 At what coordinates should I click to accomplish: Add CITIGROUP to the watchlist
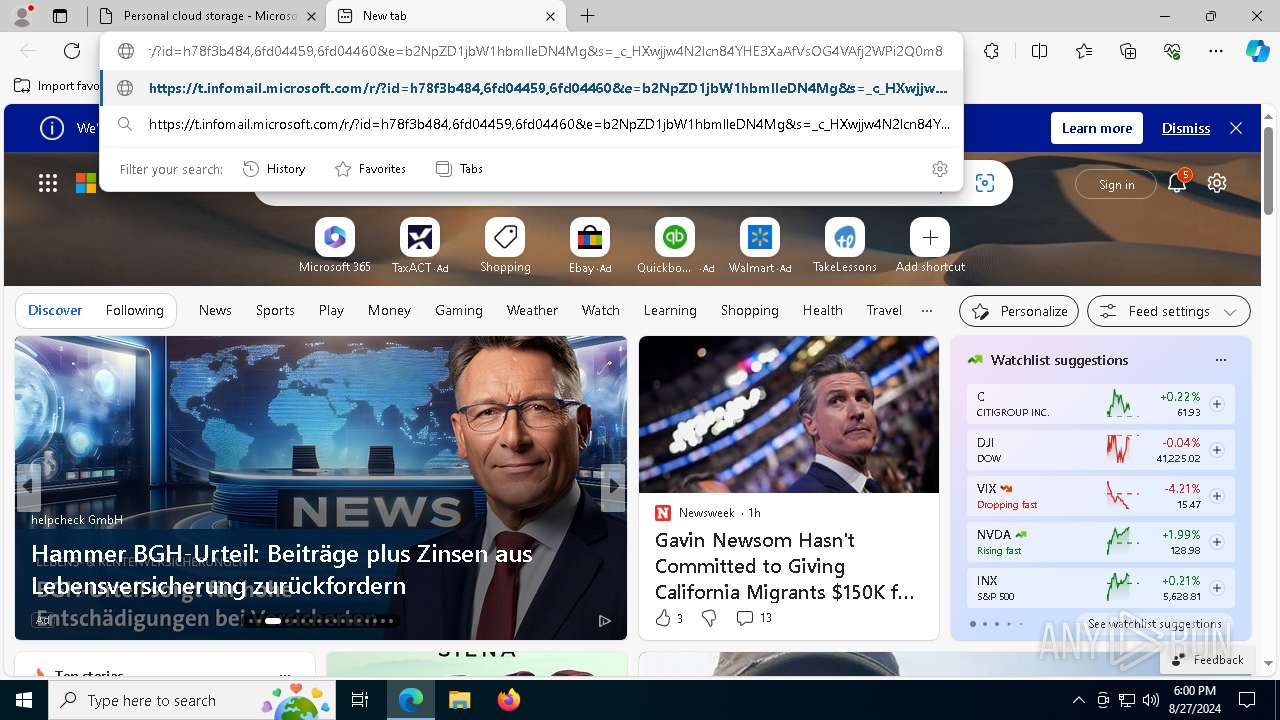click(1217, 404)
